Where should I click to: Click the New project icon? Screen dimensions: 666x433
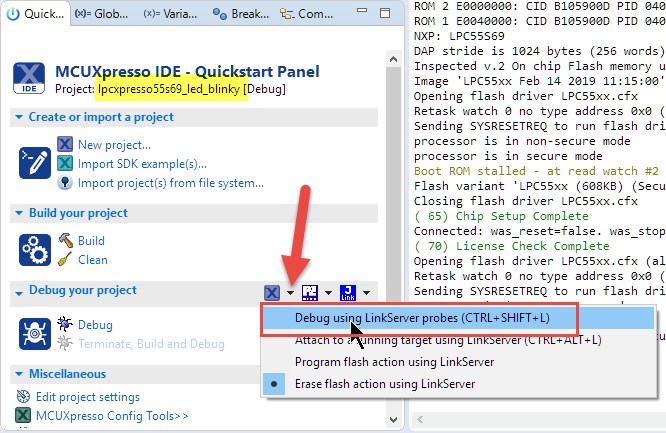coord(66,145)
